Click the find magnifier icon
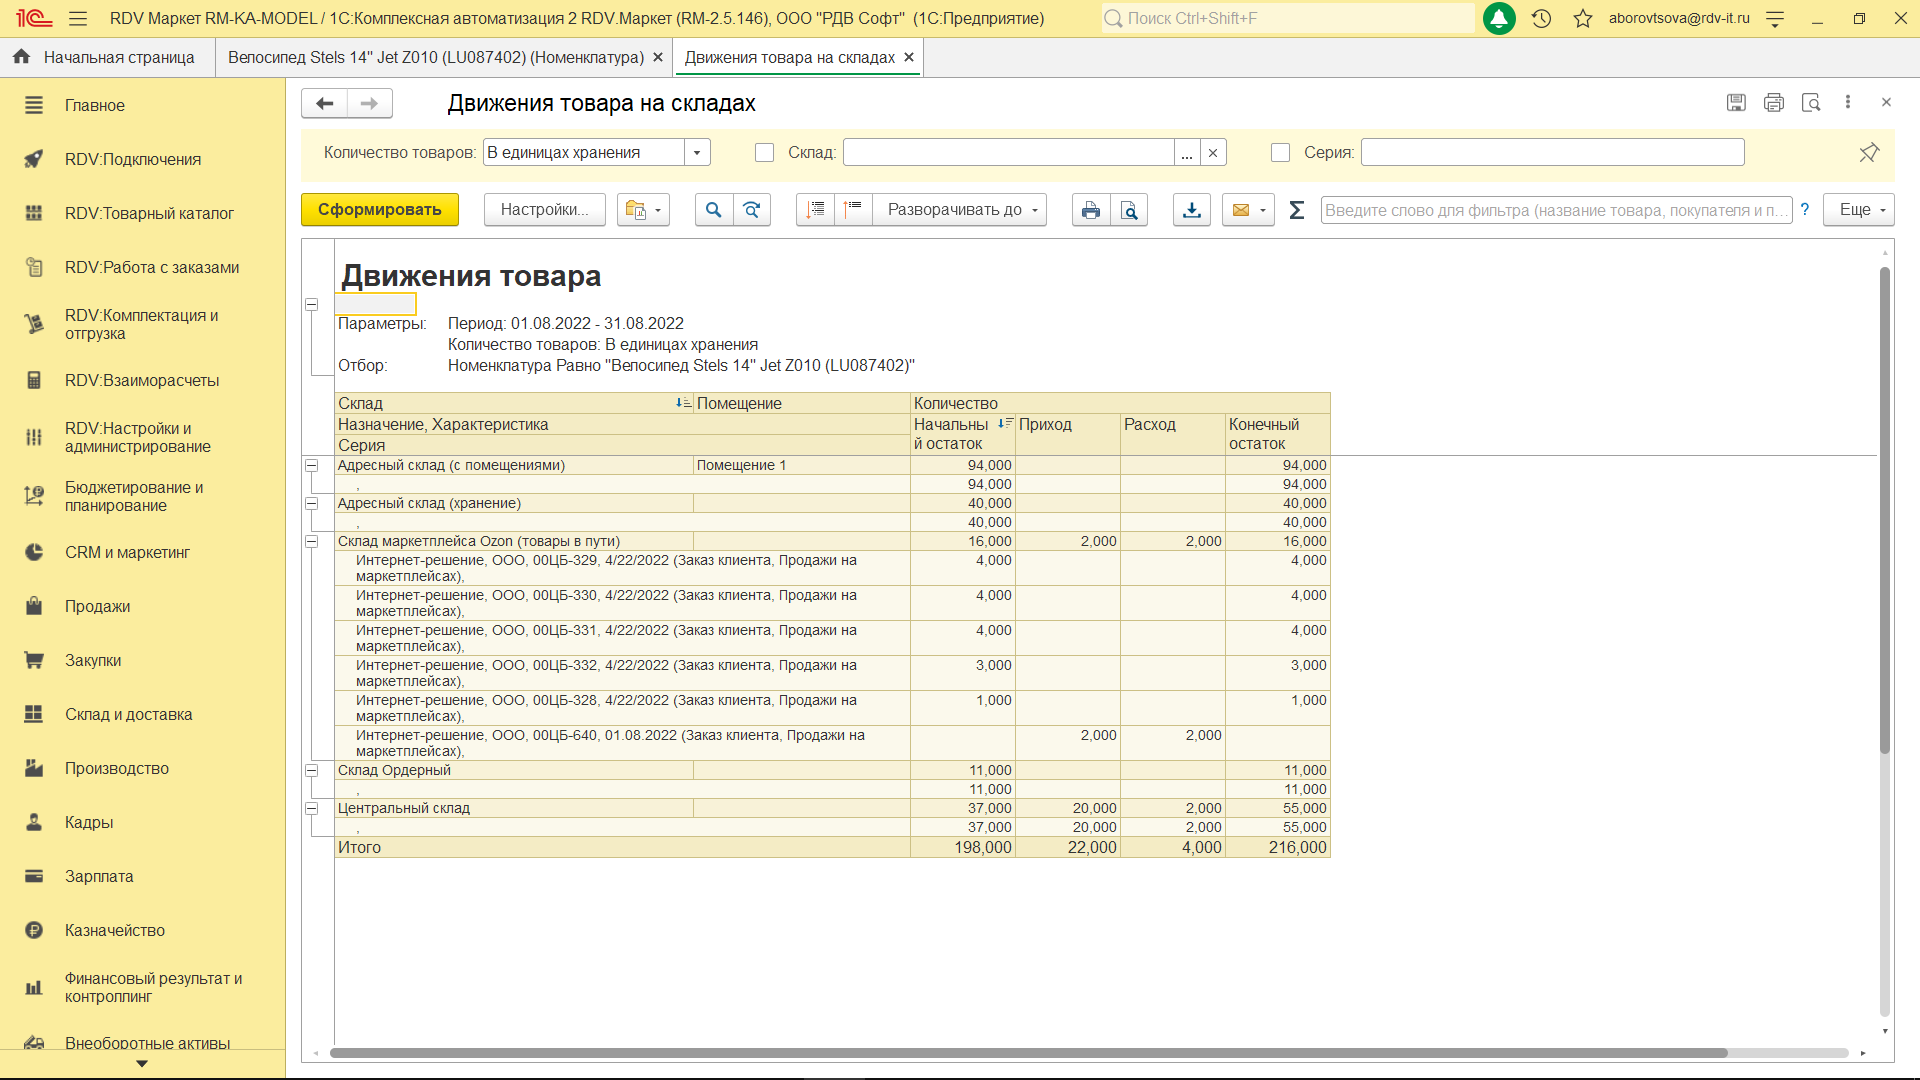Image resolution: width=1920 pixels, height=1080 pixels. [713, 210]
